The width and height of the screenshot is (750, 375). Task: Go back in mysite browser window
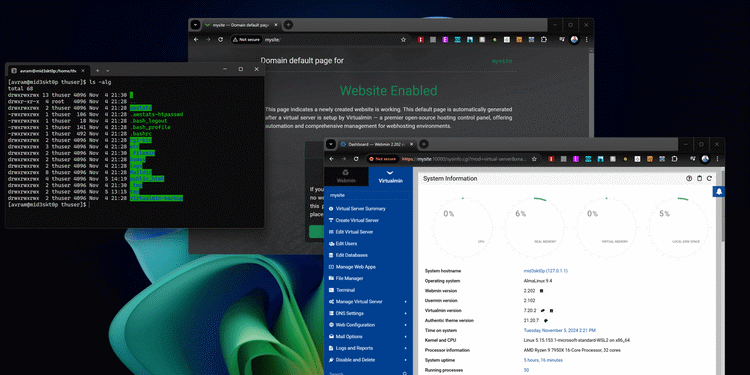point(196,40)
